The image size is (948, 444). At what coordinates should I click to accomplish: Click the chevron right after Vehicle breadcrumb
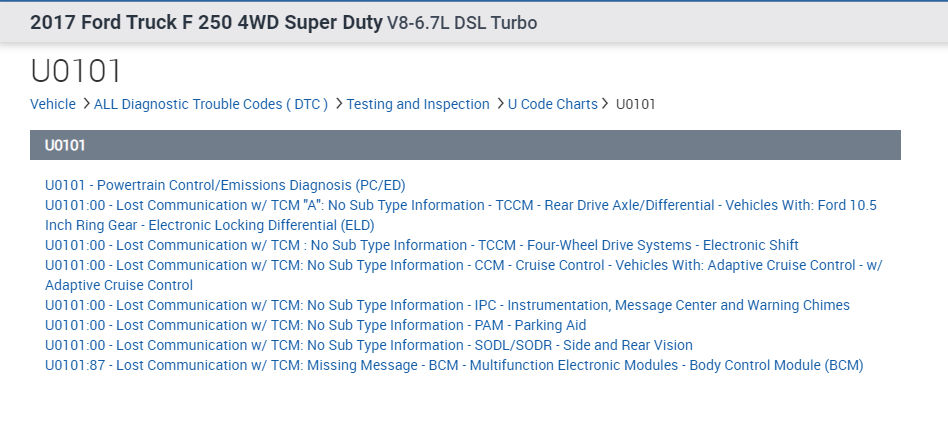(x=85, y=104)
